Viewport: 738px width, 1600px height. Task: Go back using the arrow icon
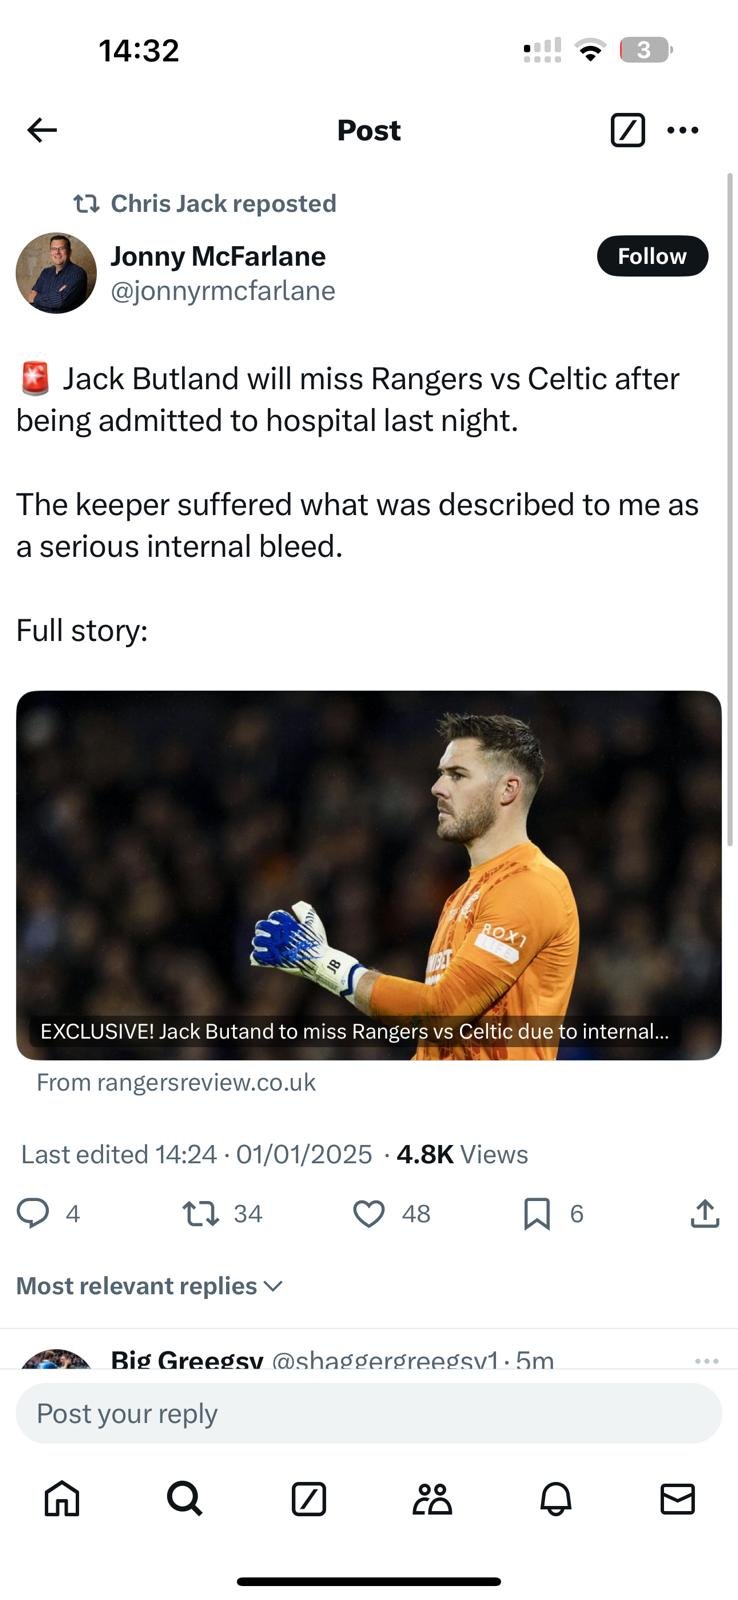42,130
